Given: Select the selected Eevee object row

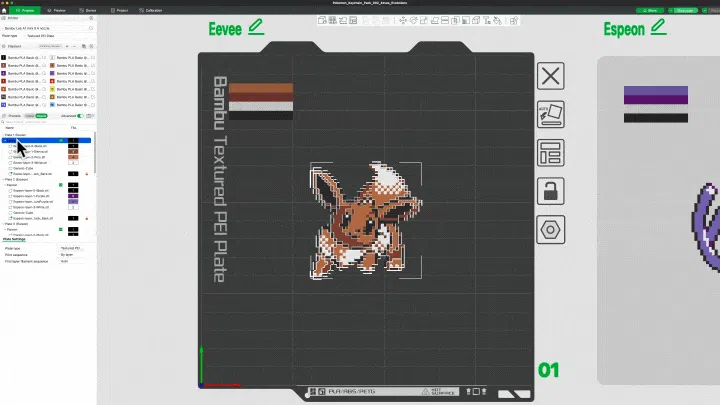Looking at the screenshot, I should [x=46, y=141].
